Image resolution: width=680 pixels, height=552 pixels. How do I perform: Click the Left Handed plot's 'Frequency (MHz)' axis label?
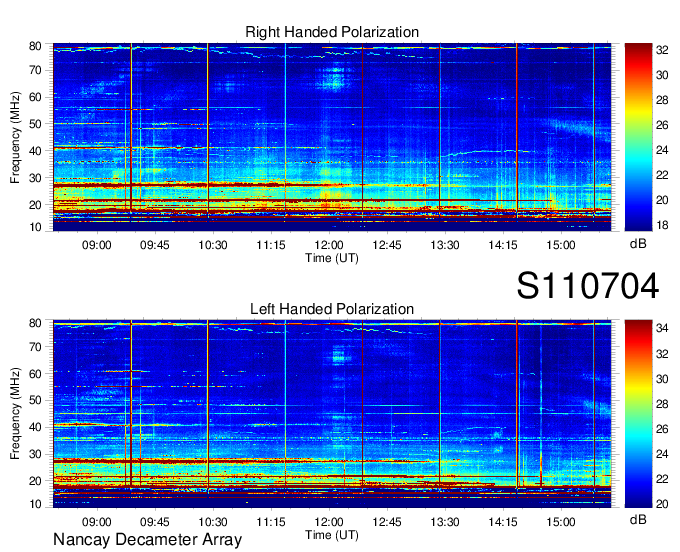[x=15, y=414]
